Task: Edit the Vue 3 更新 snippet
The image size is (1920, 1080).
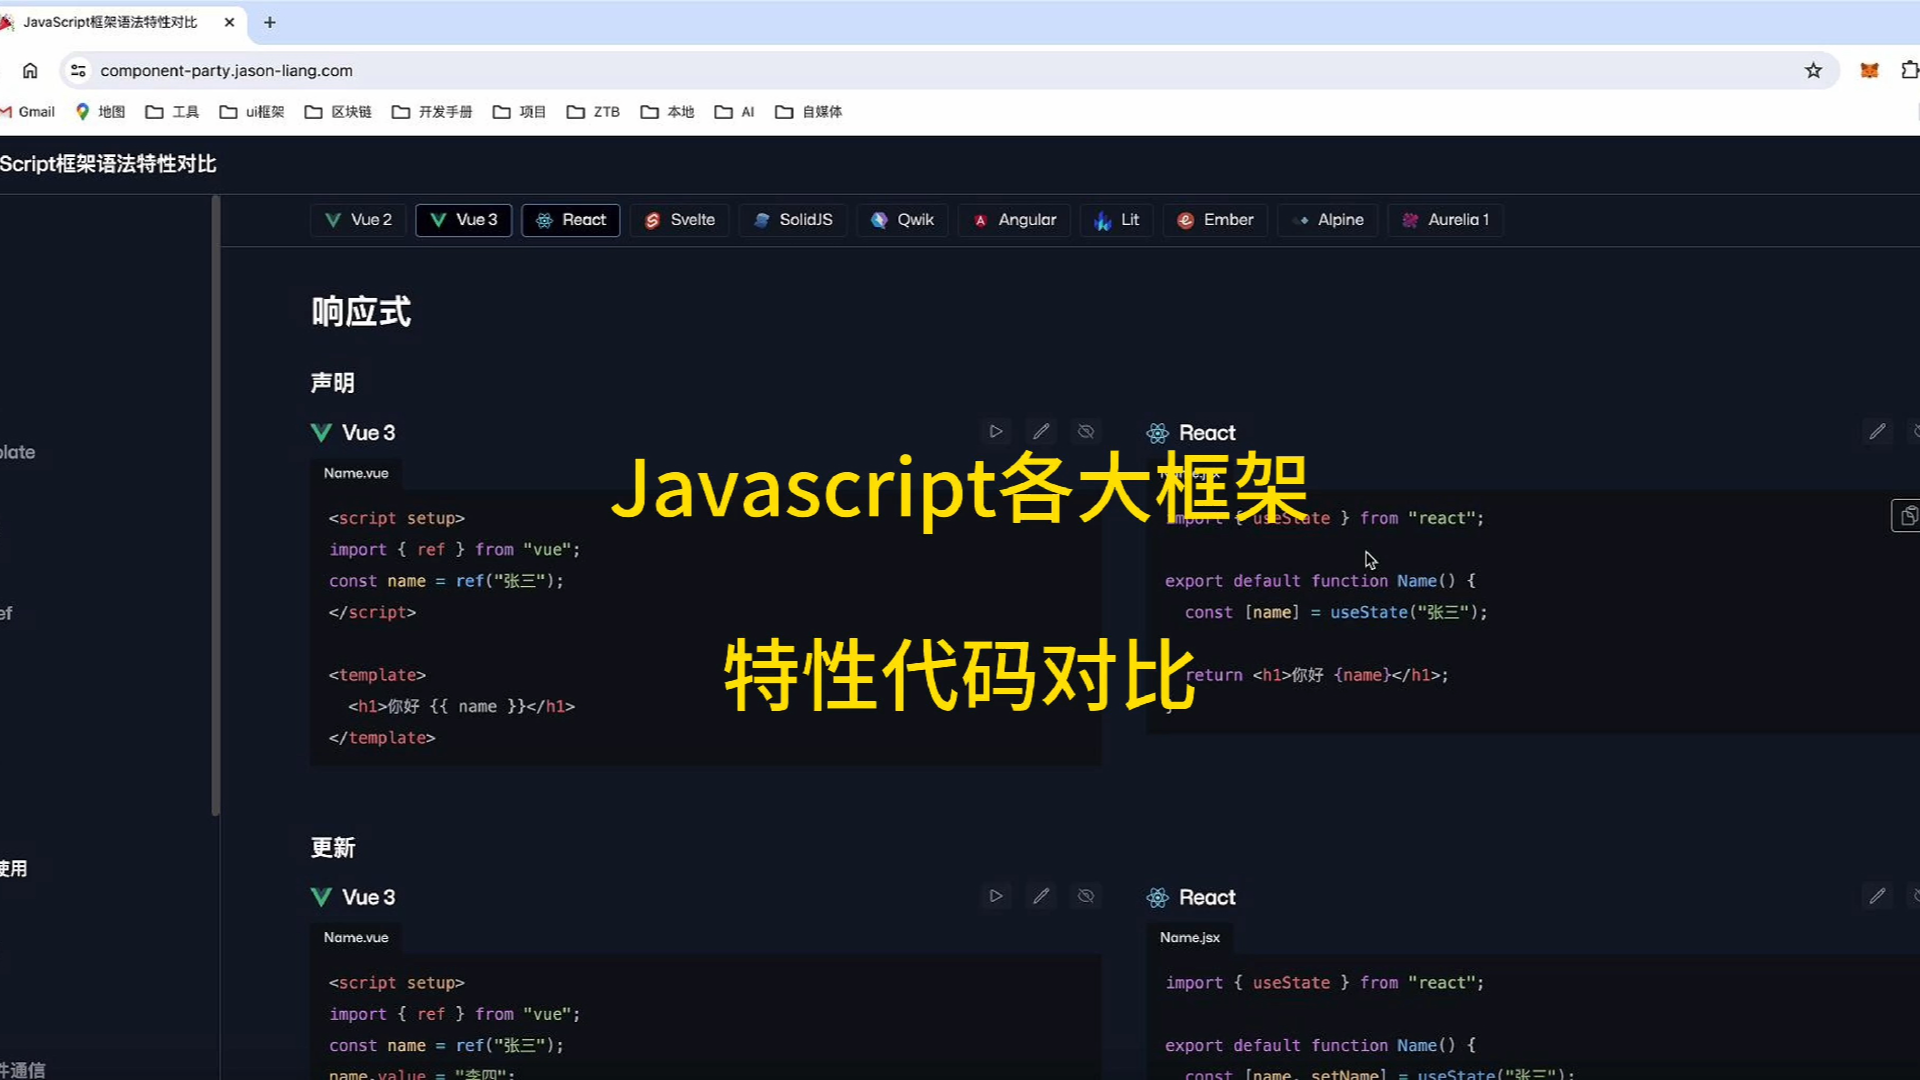Action: (1041, 896)
